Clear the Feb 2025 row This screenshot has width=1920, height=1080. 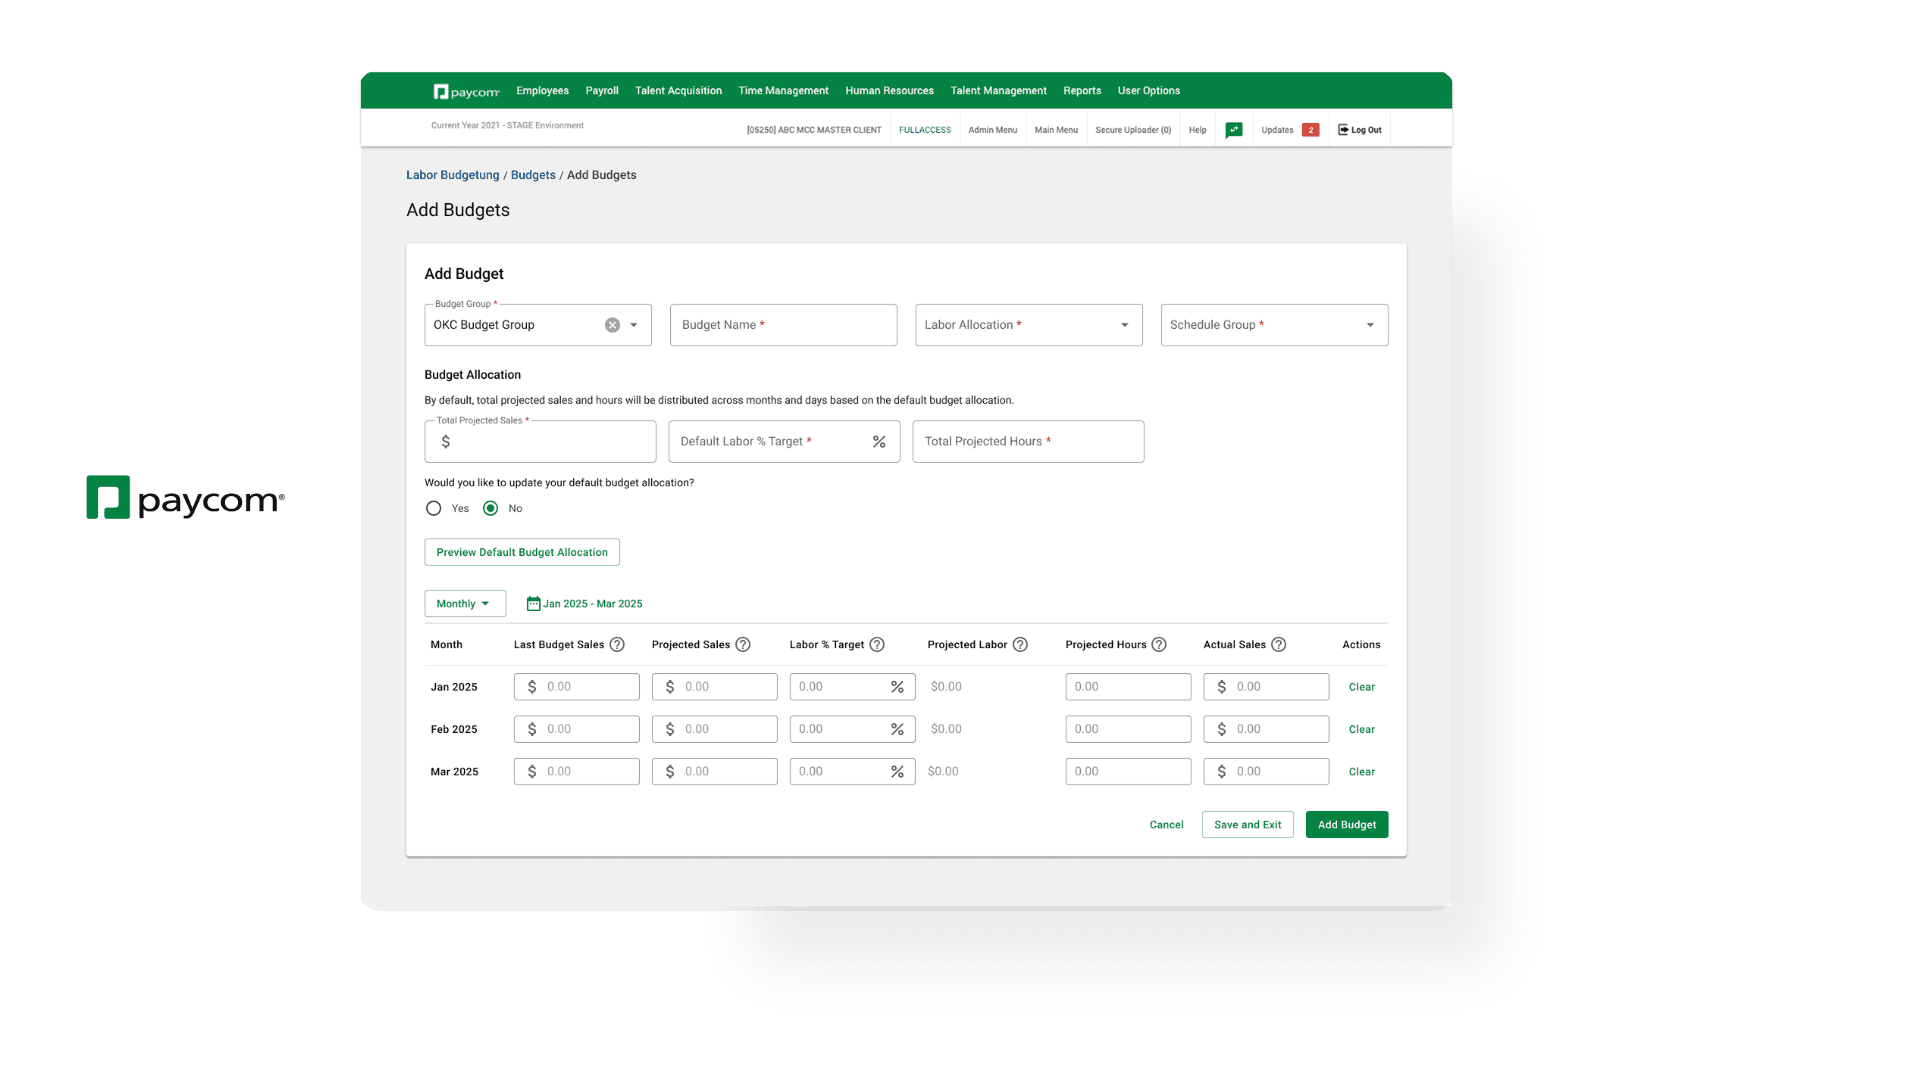pos(1361,729)
